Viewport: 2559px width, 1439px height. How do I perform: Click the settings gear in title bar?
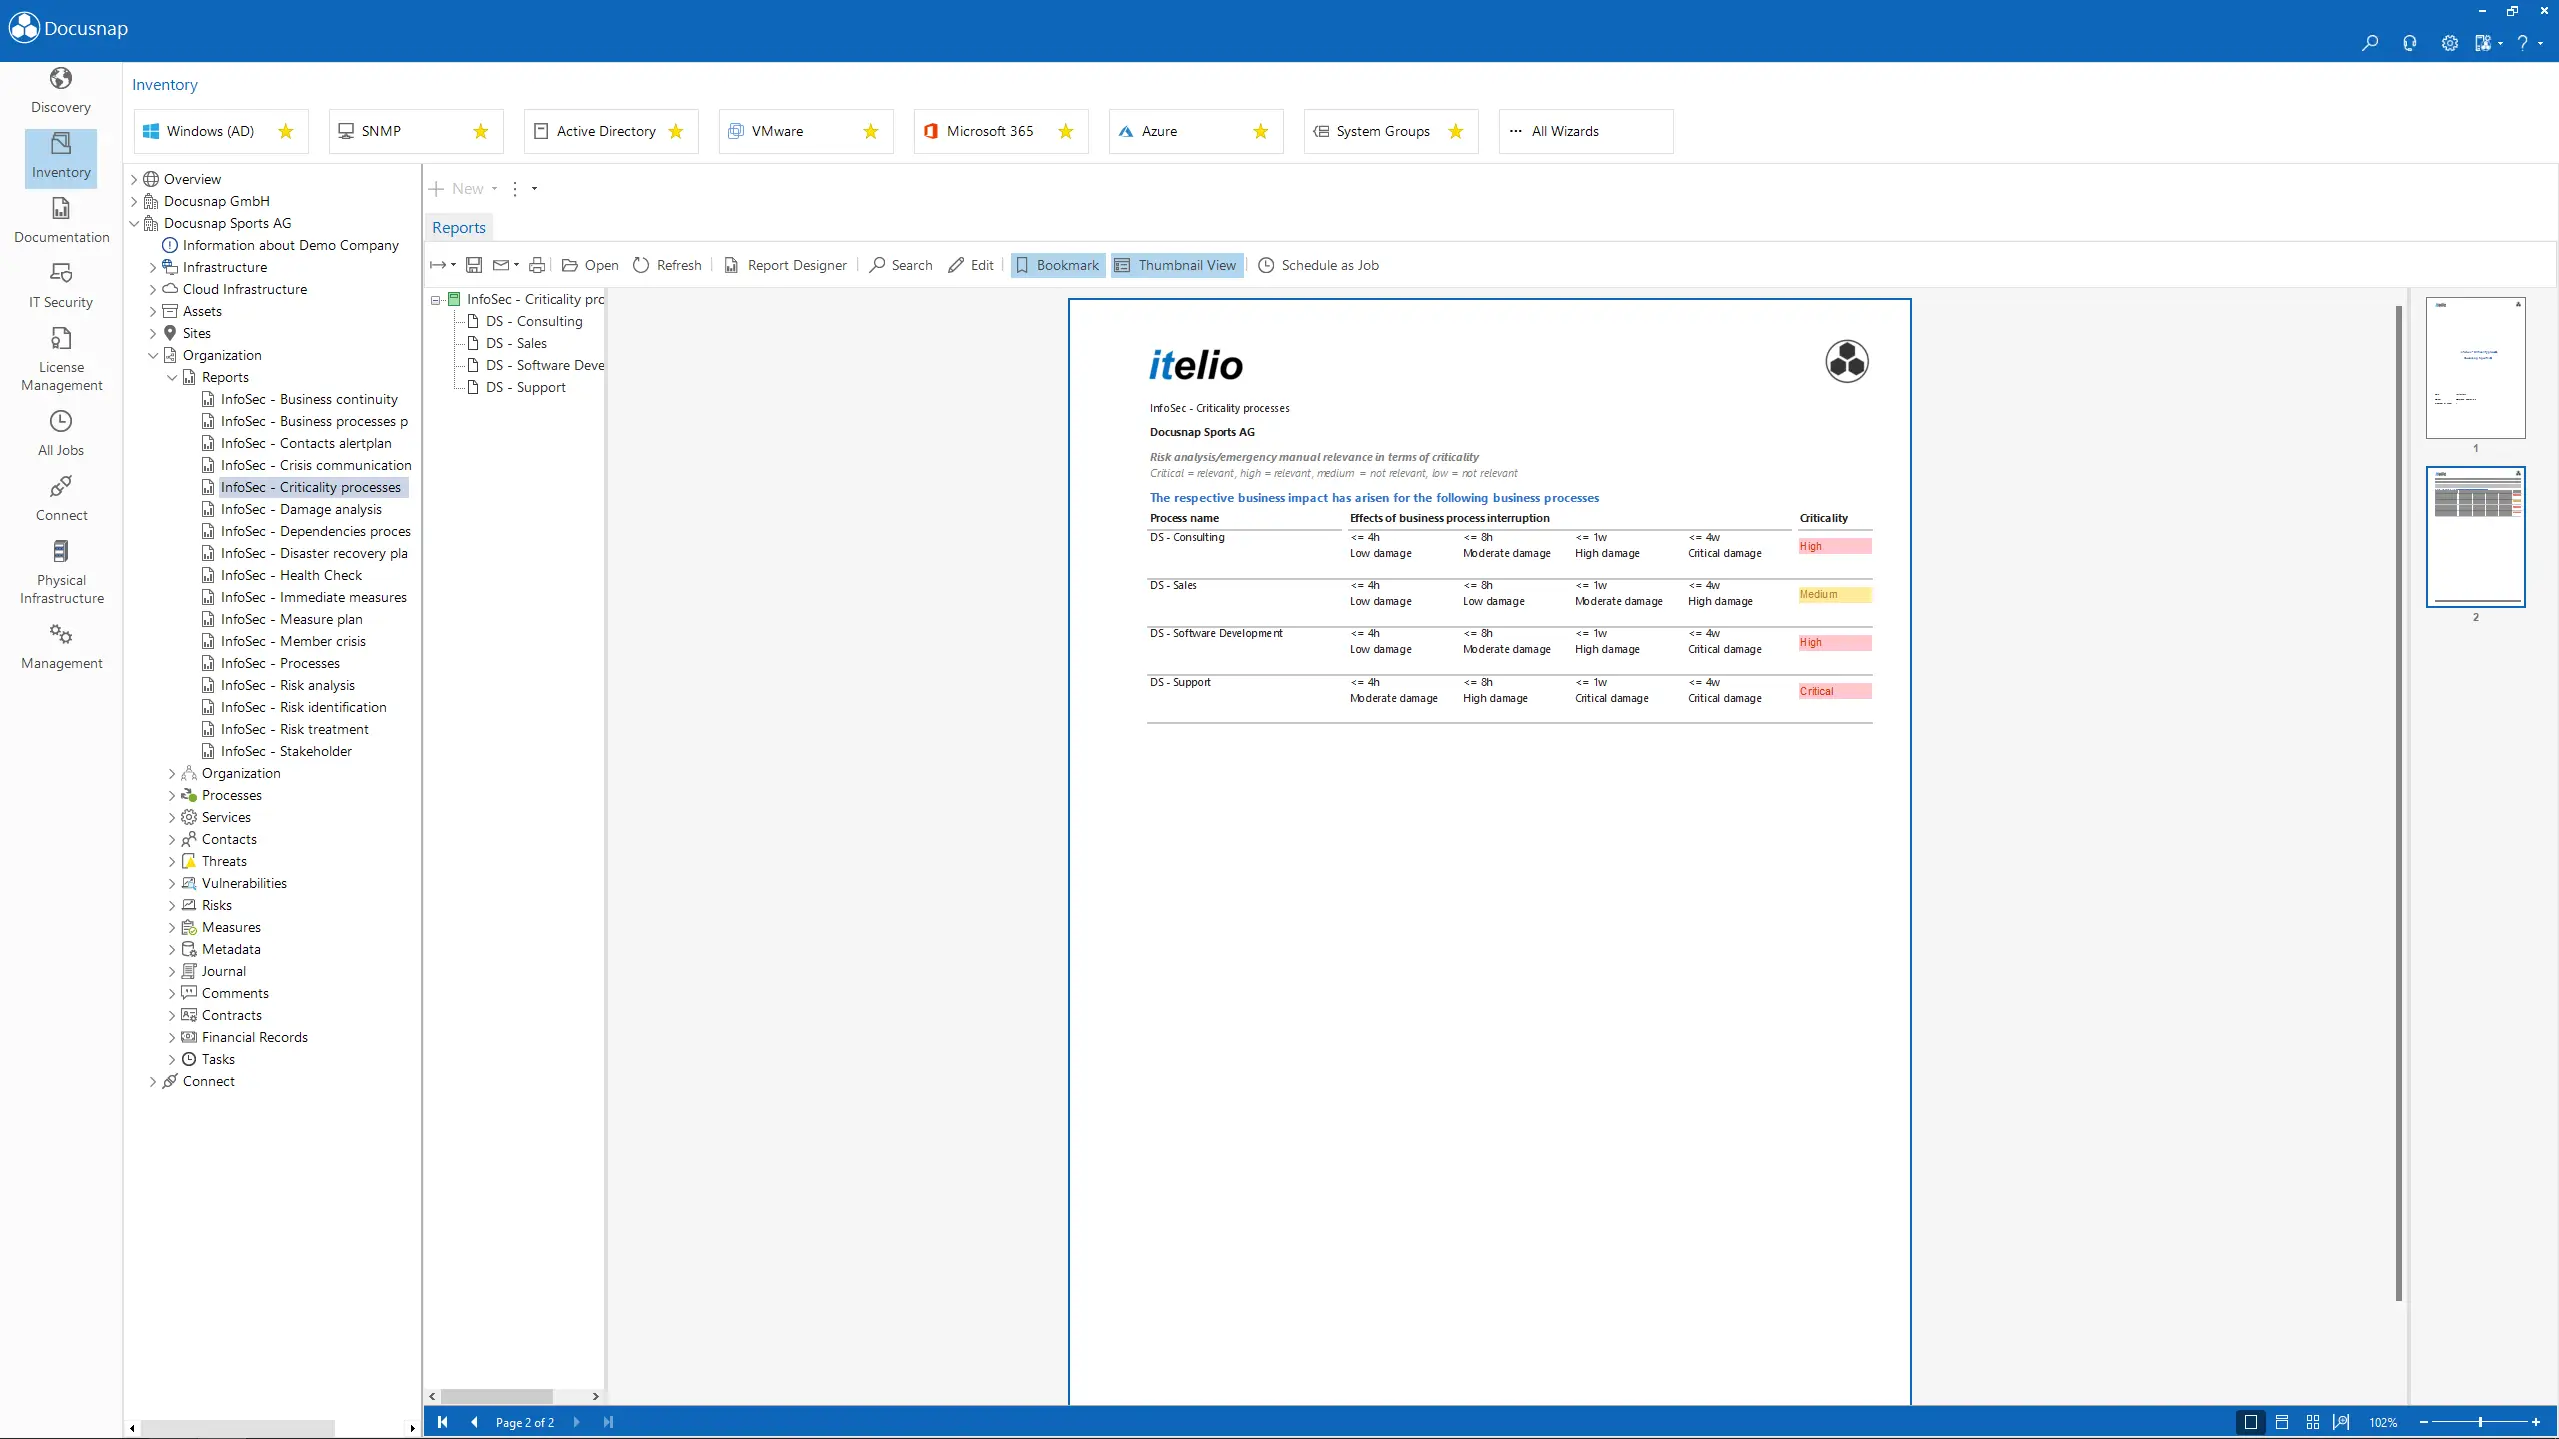coord(2449,43)
